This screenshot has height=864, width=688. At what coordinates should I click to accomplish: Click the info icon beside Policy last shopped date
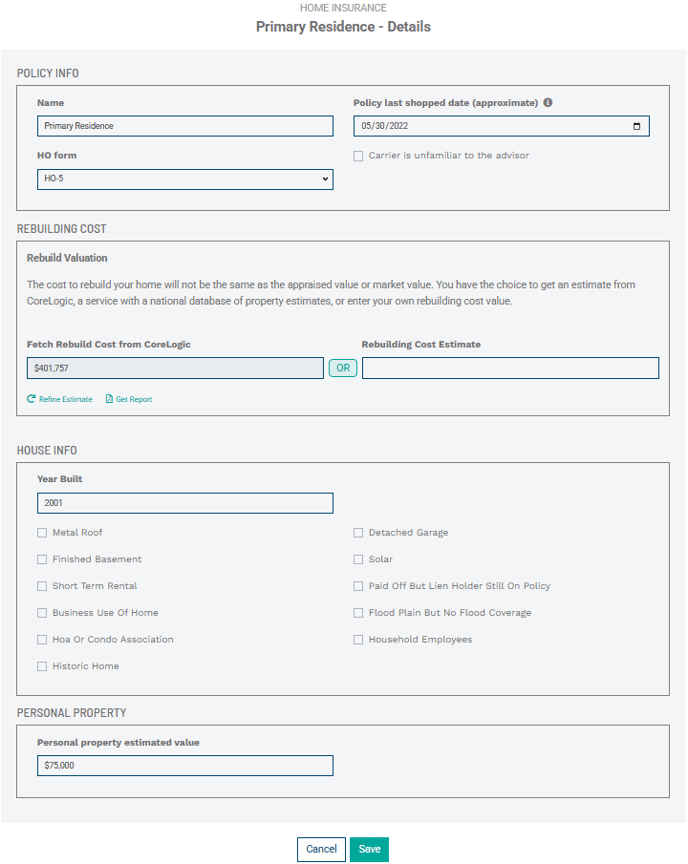tap(548, 103)
